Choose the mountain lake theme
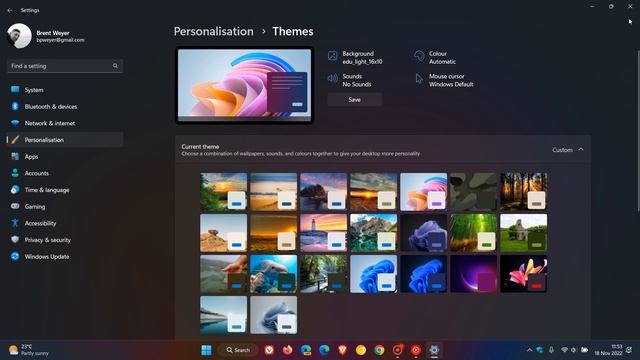 point(373,233)
